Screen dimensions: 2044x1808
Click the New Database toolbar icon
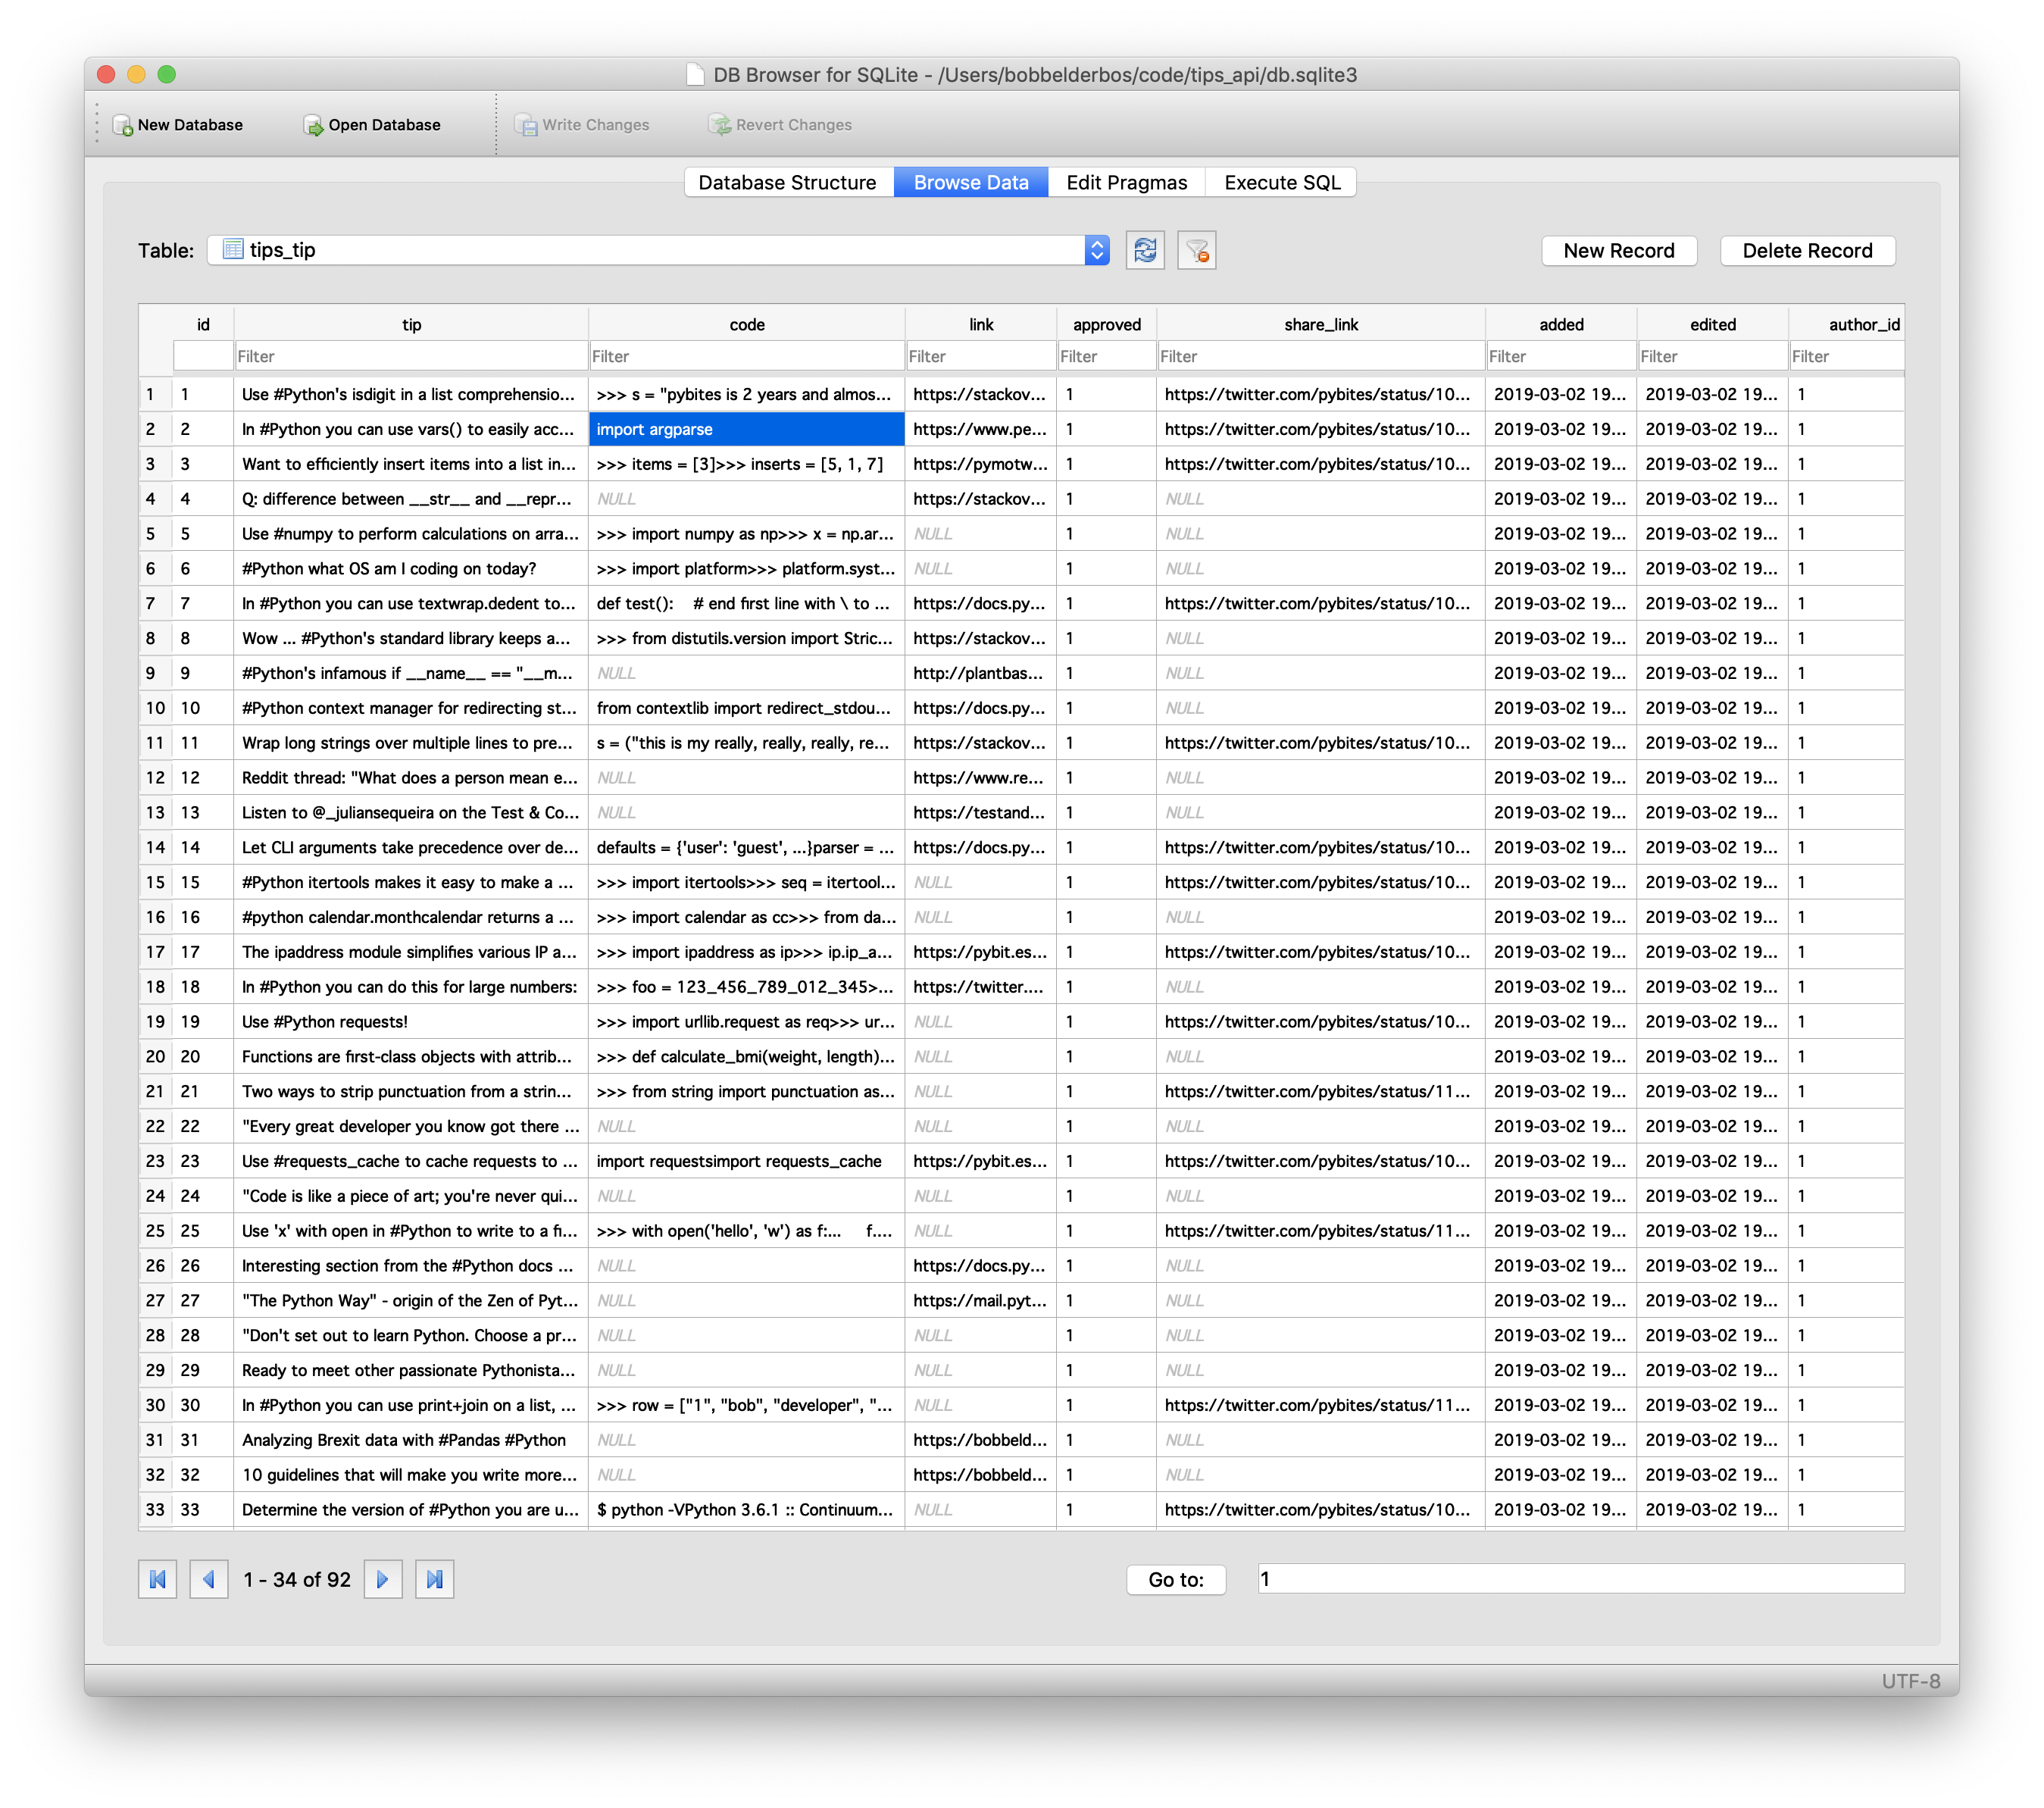click(x=123, y=125)
